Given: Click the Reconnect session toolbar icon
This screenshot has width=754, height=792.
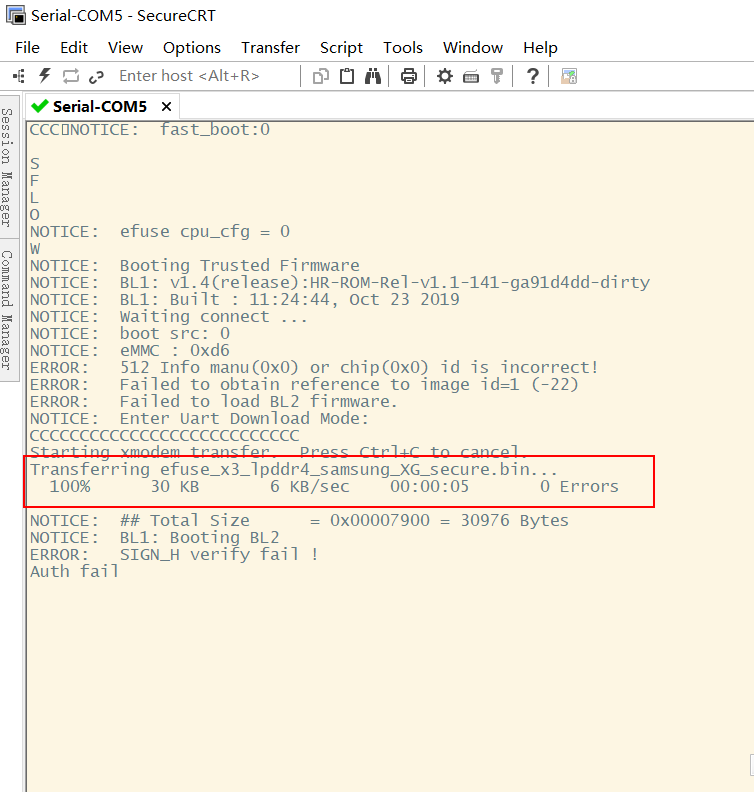Looking at the screenshot, I should 71,76.
